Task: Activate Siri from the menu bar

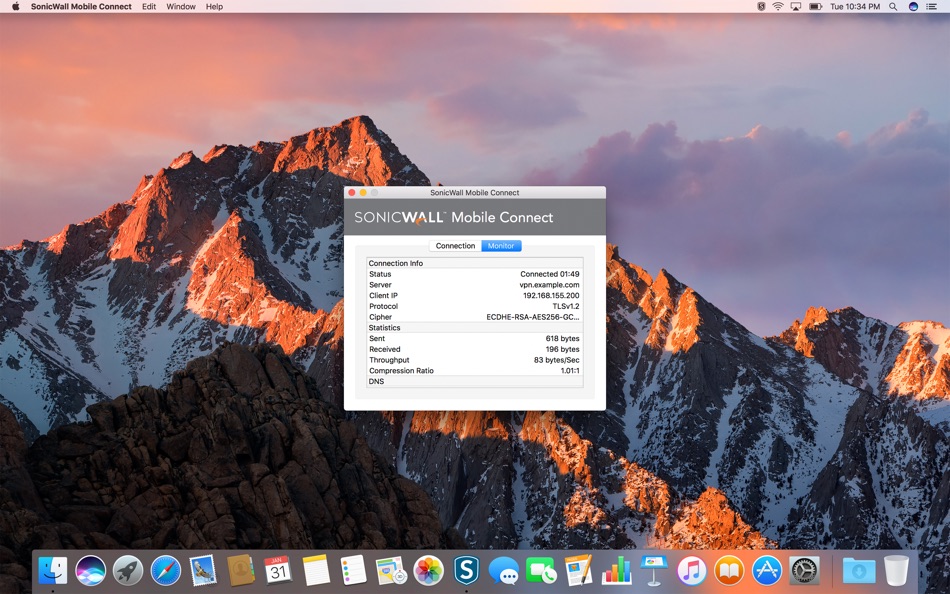Action: click(912, 7)
